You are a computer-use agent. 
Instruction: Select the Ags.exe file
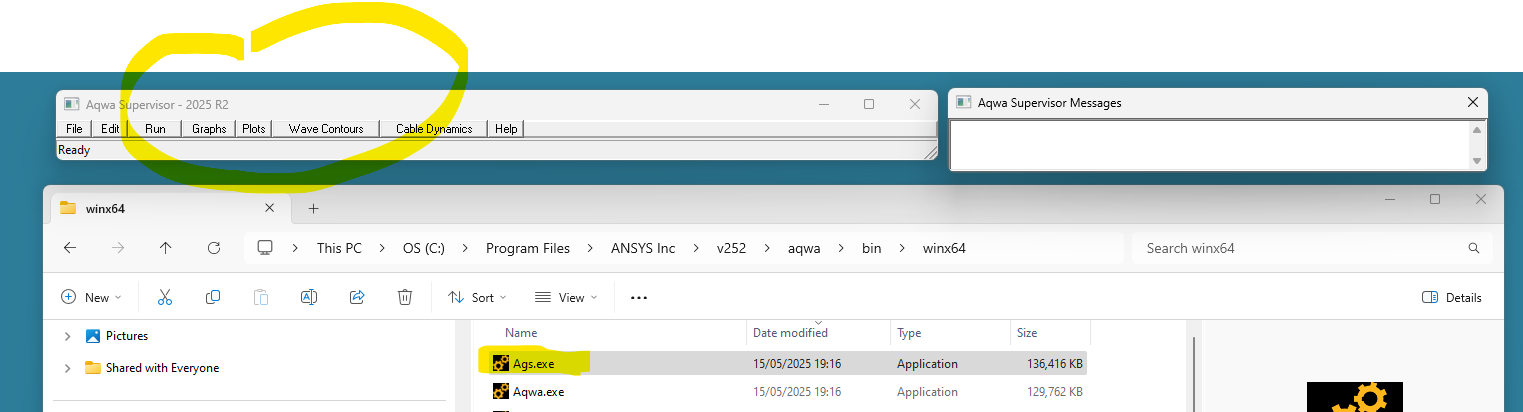click(x=533, y=364)
